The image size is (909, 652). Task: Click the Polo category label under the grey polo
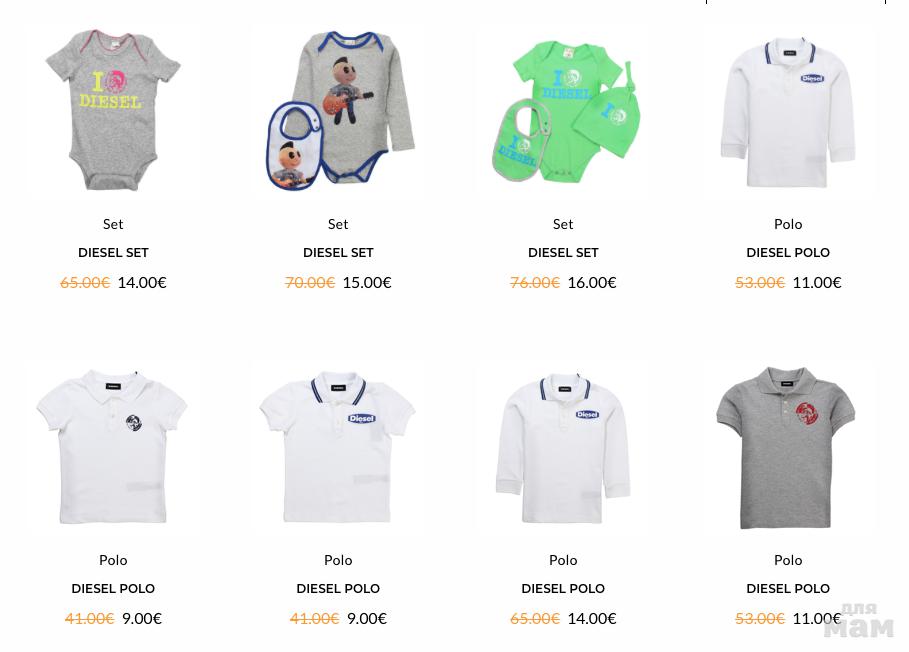[x=788, y=560]
